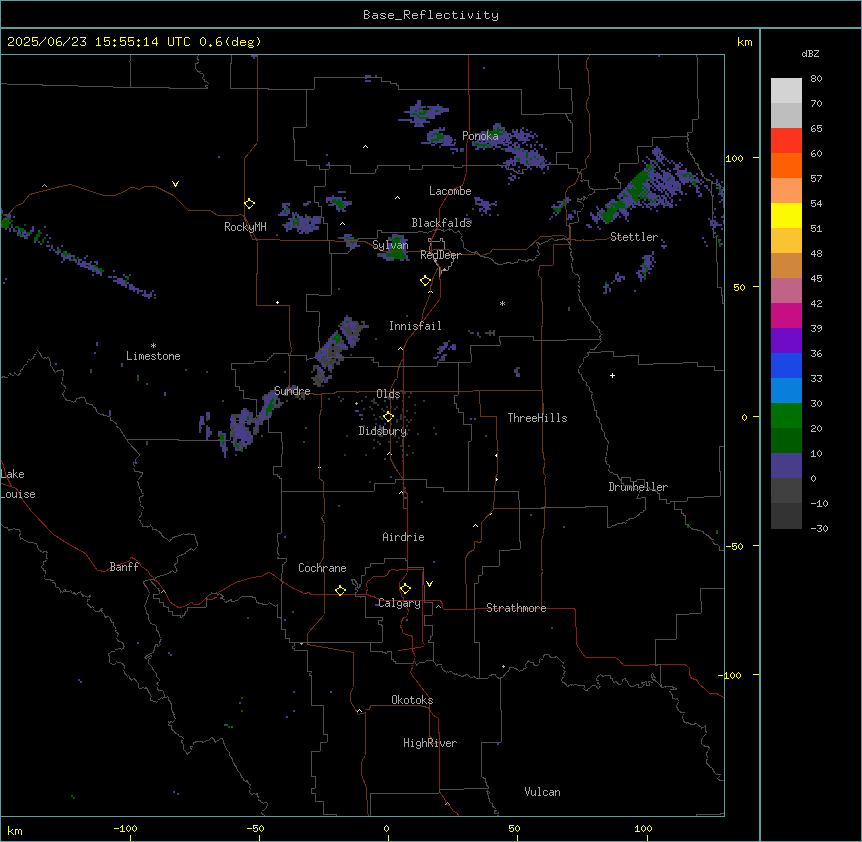Click the Stettler city label

[634, 237]
